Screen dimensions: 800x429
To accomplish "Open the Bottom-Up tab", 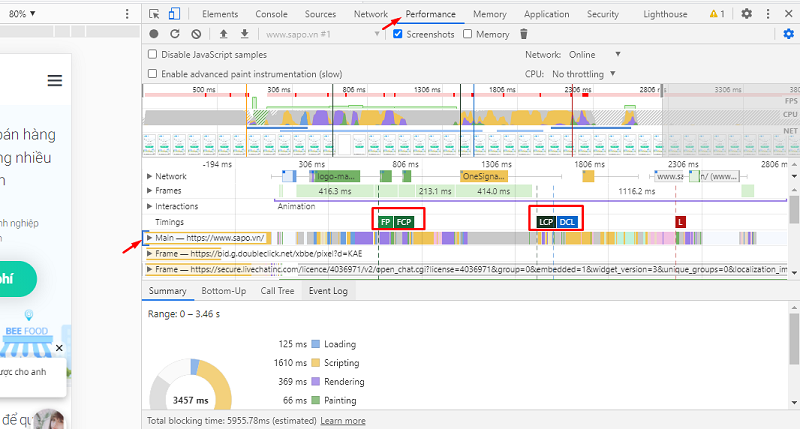I will point(223,291).
